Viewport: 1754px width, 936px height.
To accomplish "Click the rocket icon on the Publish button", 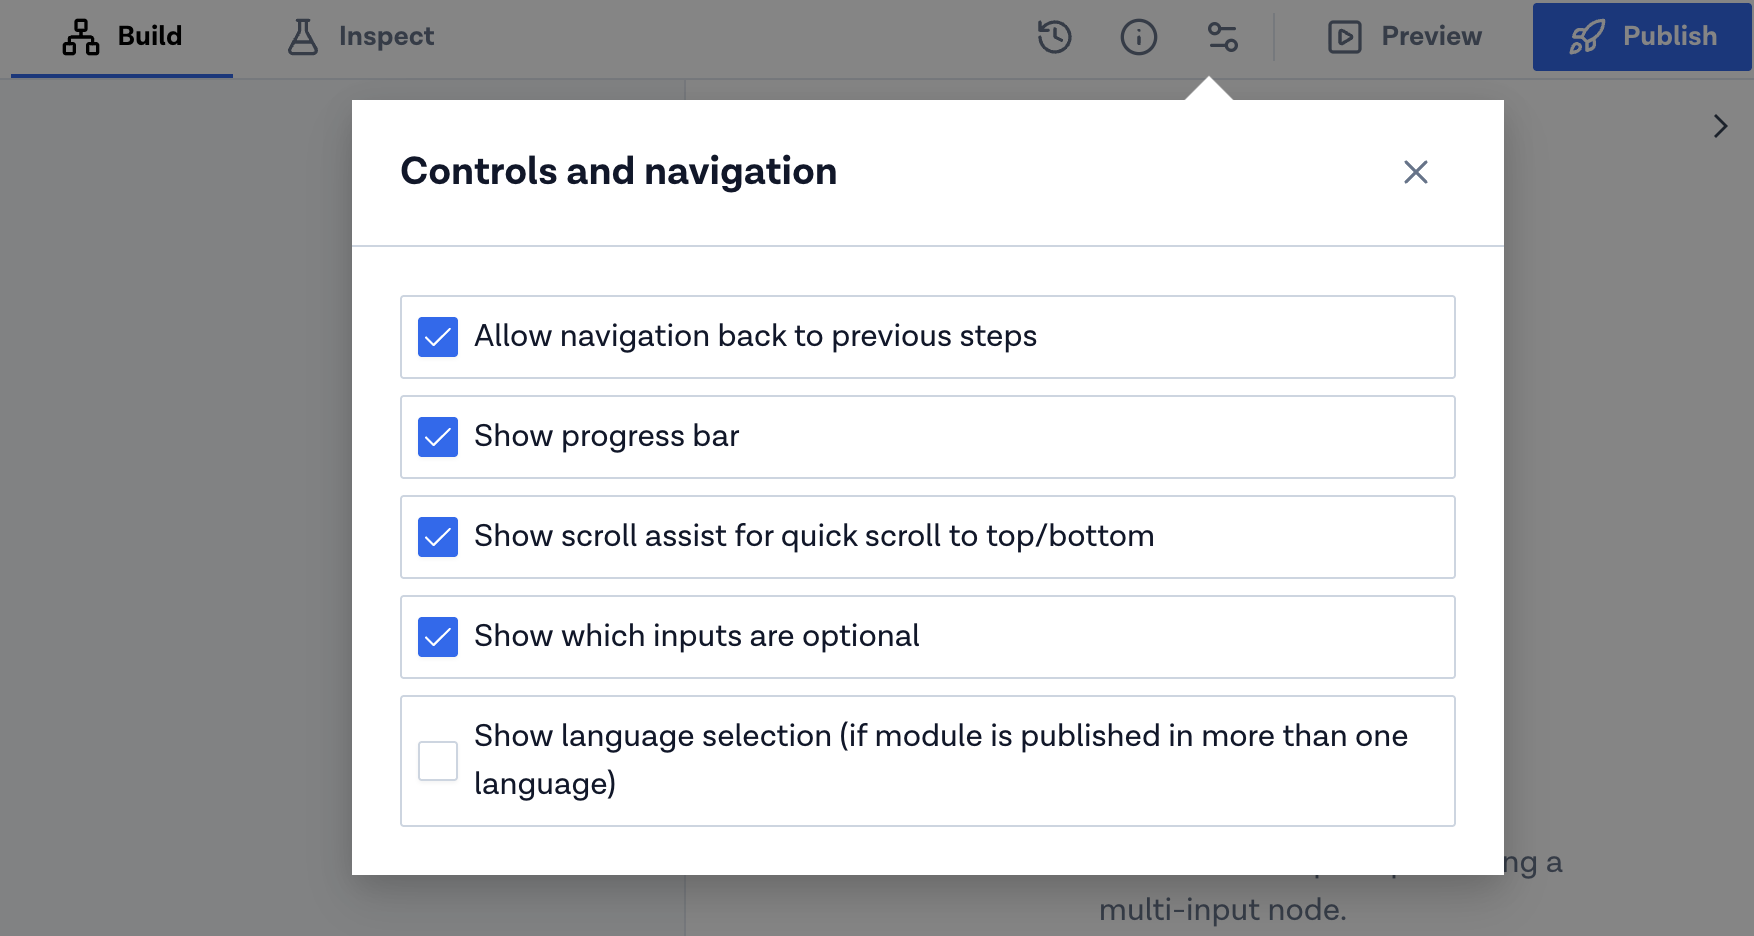I will 1588,36.
